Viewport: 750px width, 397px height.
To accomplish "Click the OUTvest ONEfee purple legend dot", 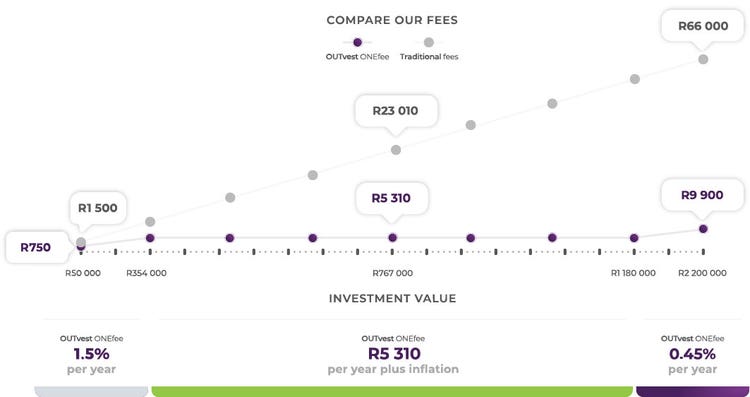I will [x=357, y=43].
